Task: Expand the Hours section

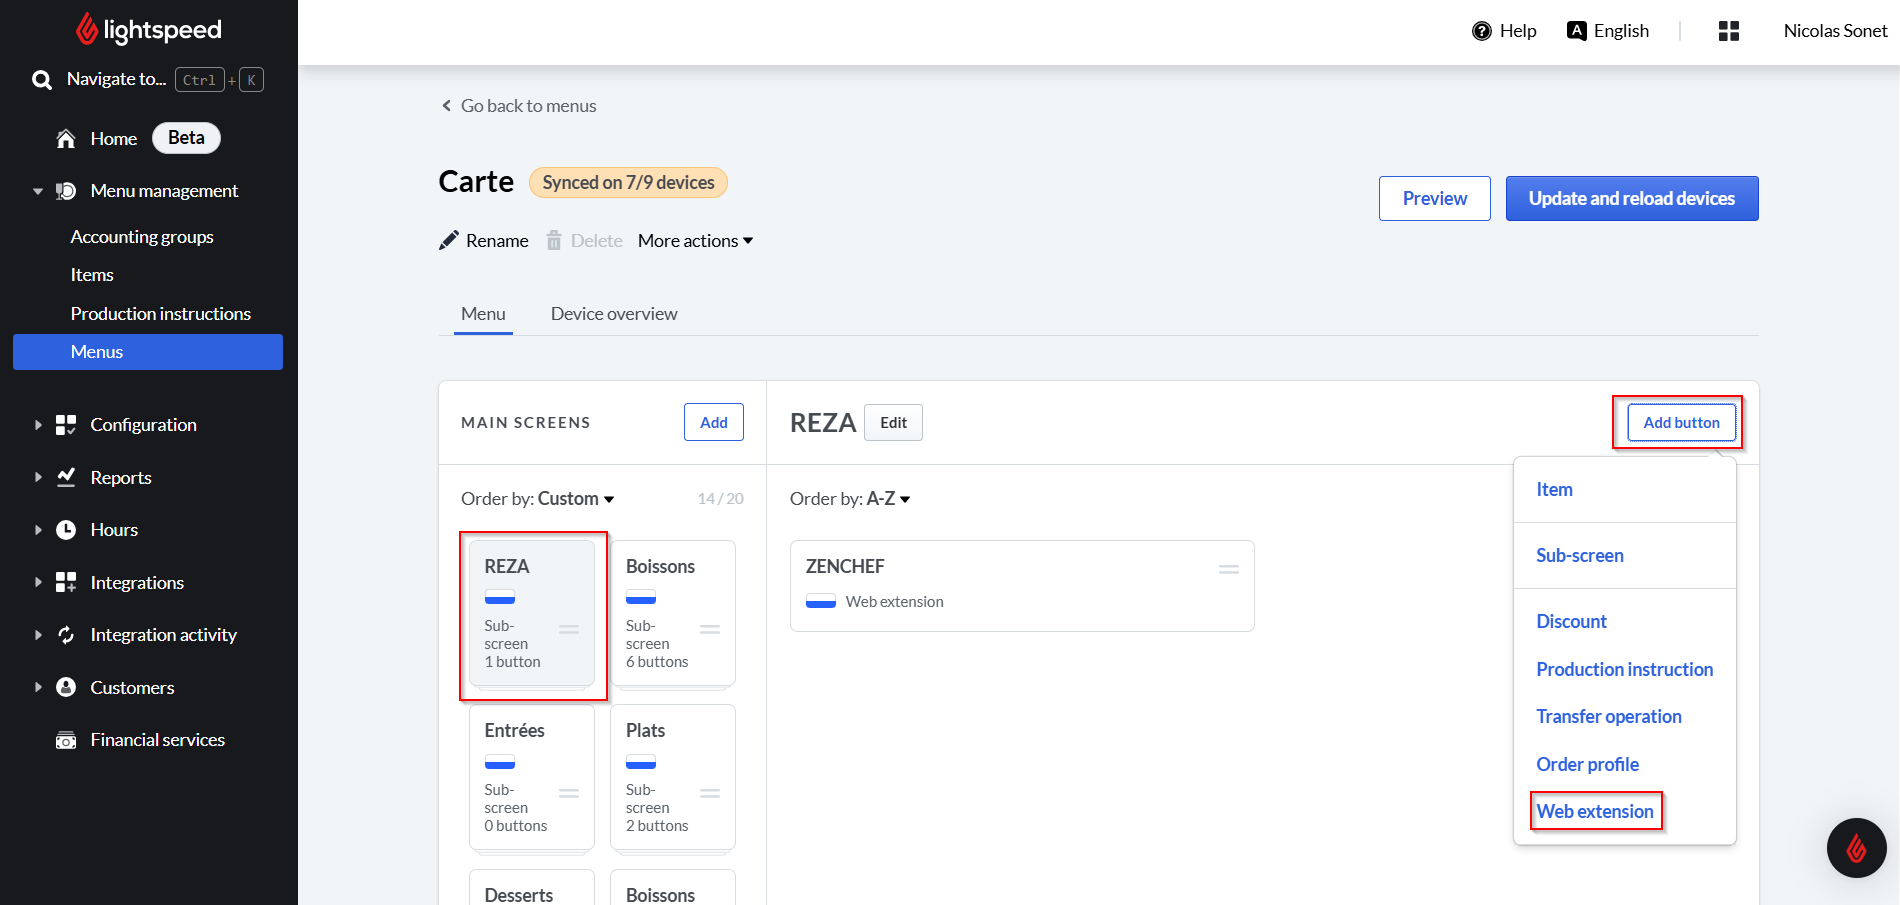Action: coord(38,530)
